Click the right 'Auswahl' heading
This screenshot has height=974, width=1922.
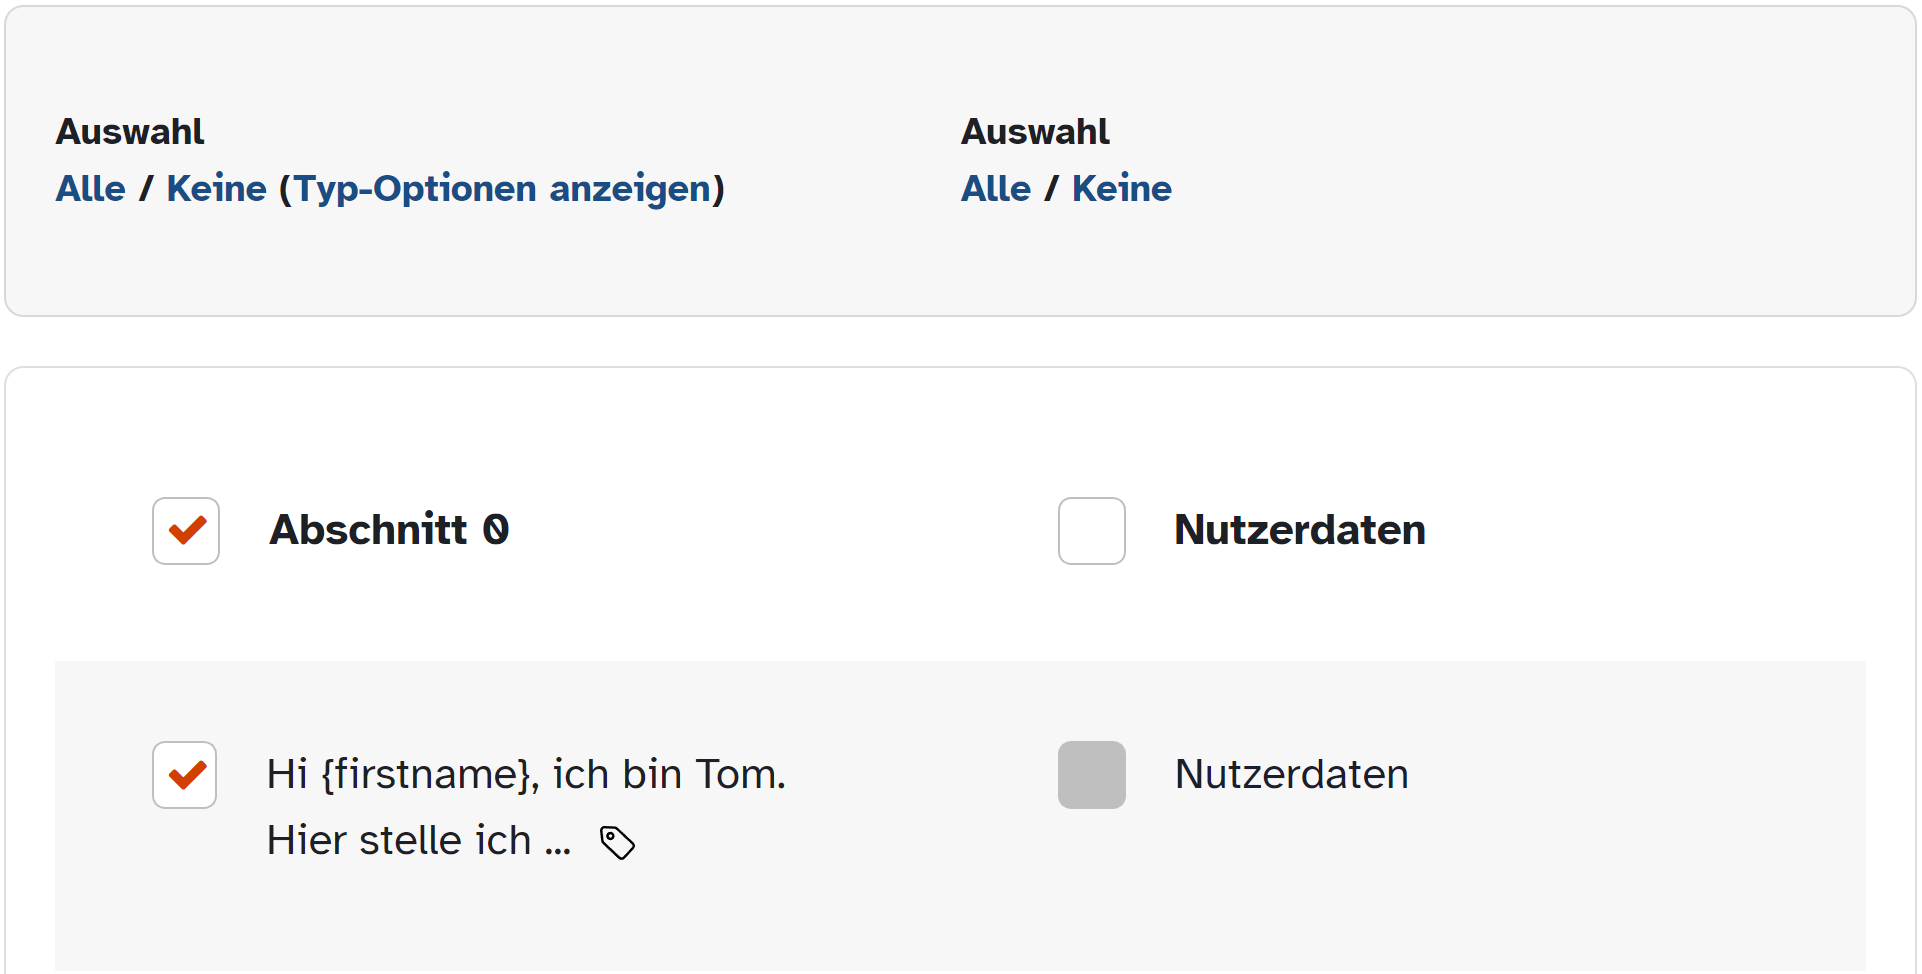(x=1035, y=132)
